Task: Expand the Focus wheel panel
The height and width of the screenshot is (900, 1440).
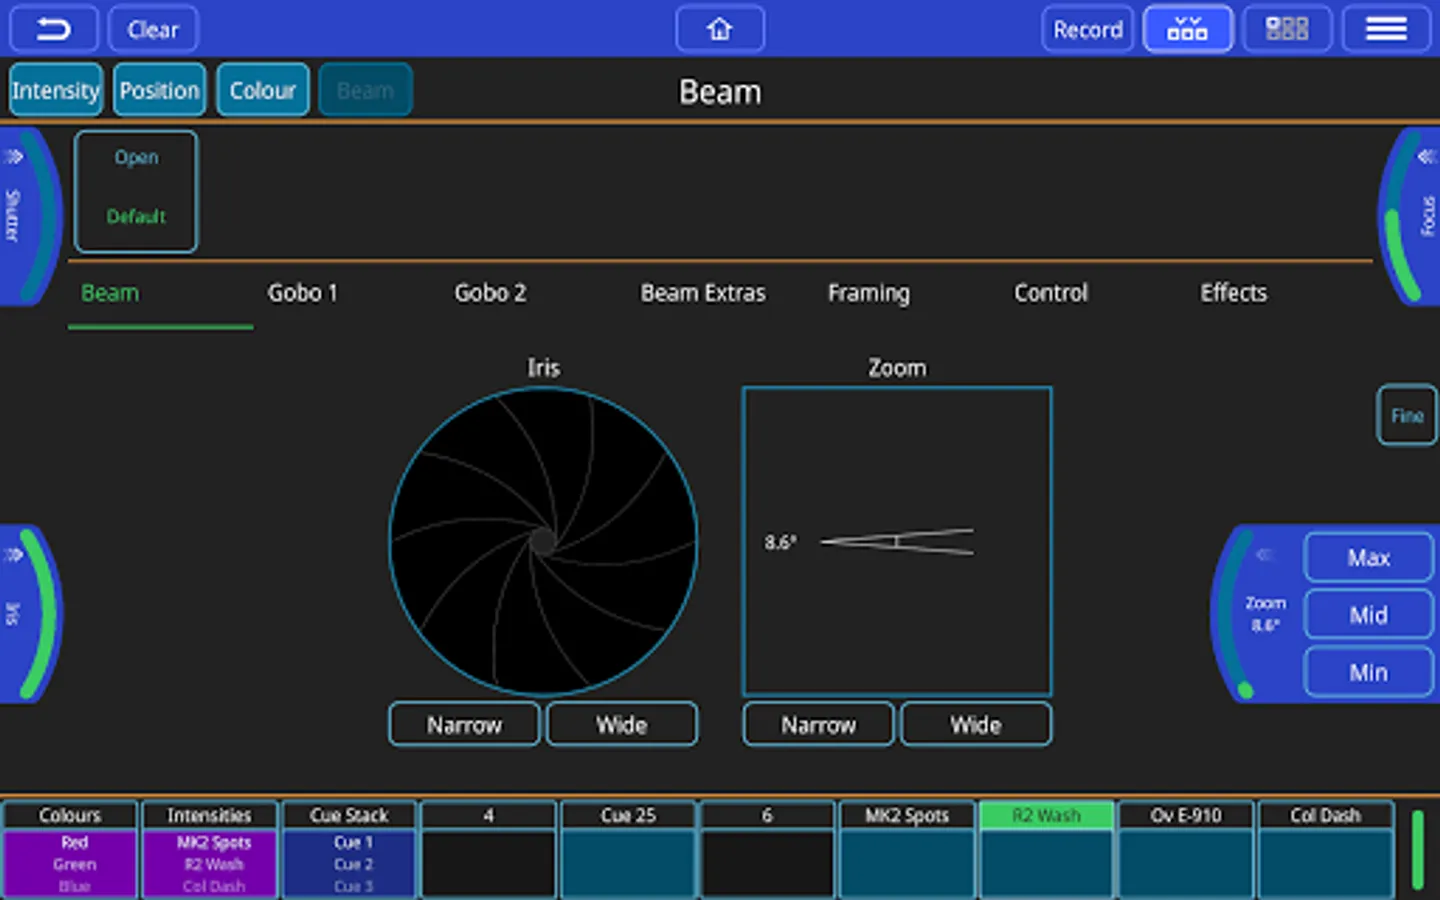Action: [x=1425, y=157]
